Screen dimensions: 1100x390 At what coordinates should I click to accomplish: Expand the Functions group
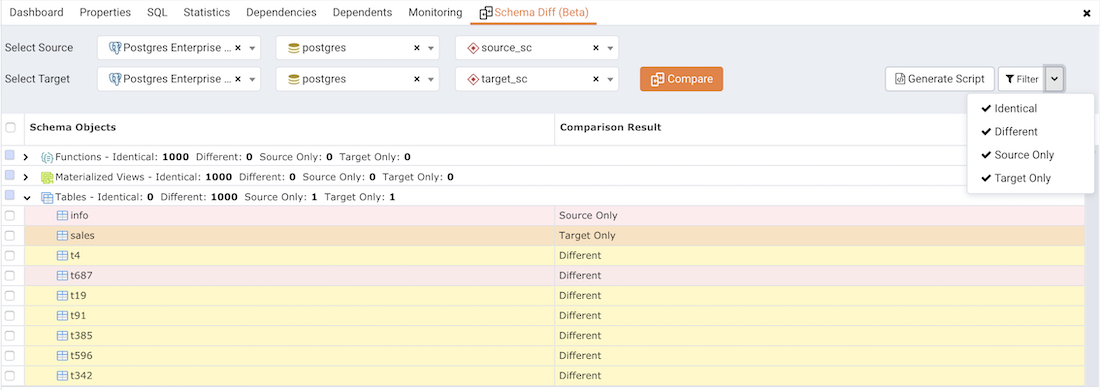[26, 158]
